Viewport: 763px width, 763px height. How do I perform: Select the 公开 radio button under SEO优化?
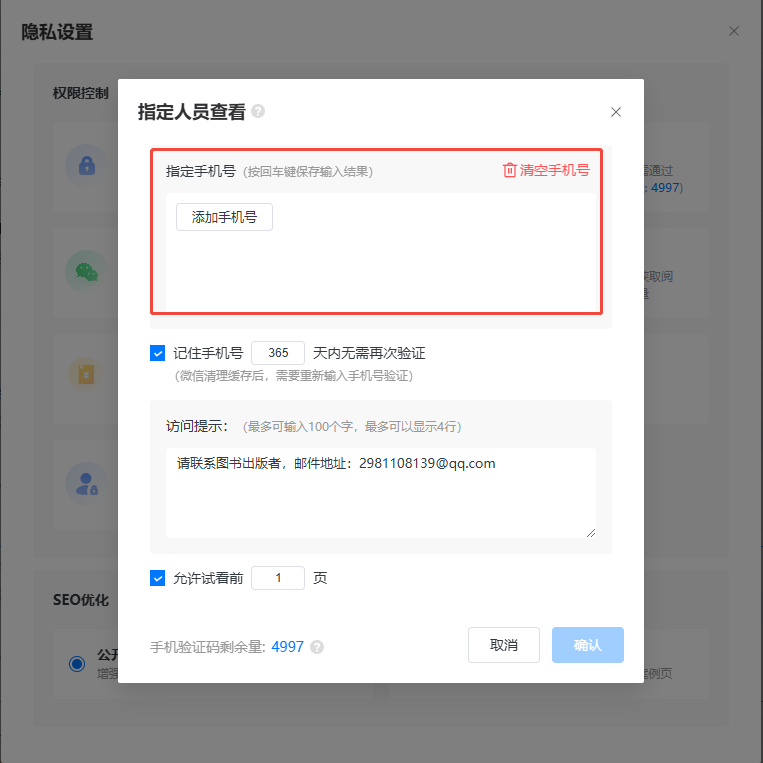[x=77, y=664]
